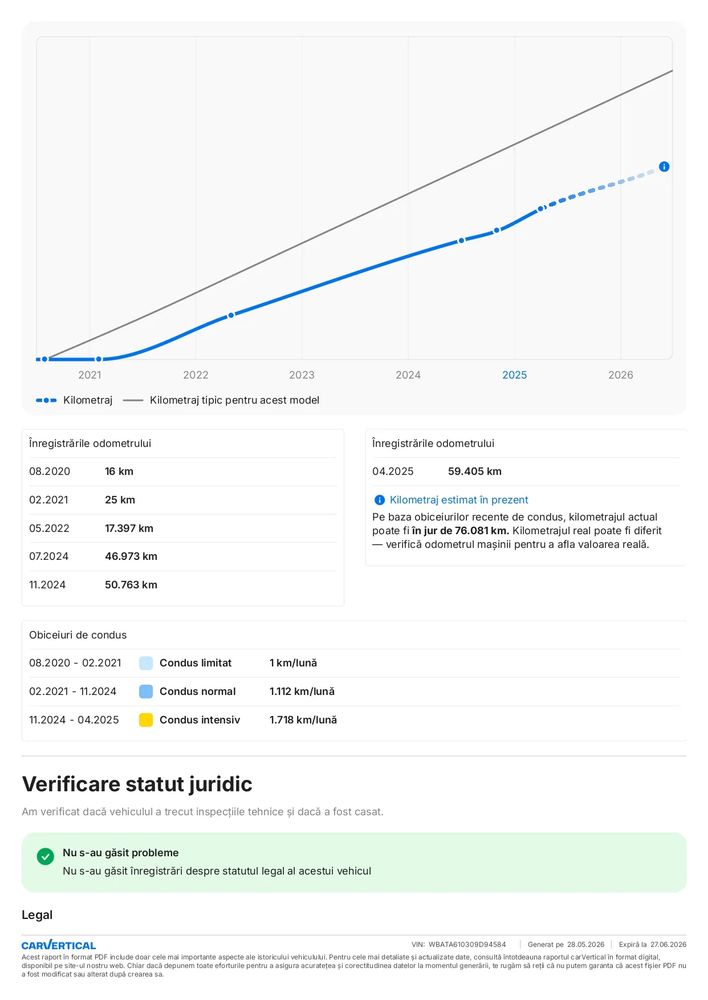
Task: Click the 04.2025 data point on chart
Action: point(541,209)
